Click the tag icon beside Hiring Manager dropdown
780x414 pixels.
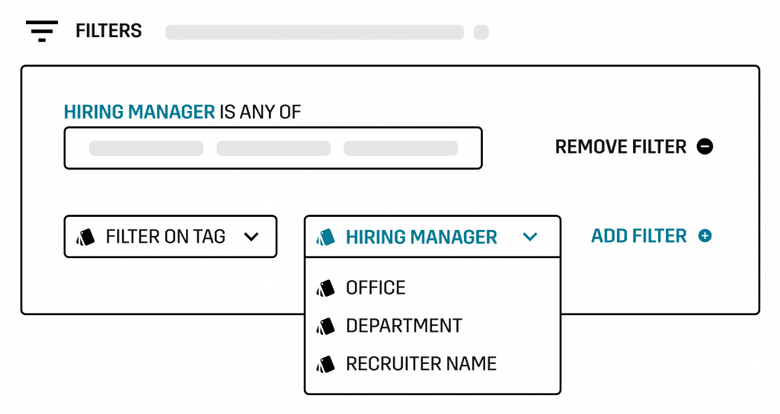(326, 237)
